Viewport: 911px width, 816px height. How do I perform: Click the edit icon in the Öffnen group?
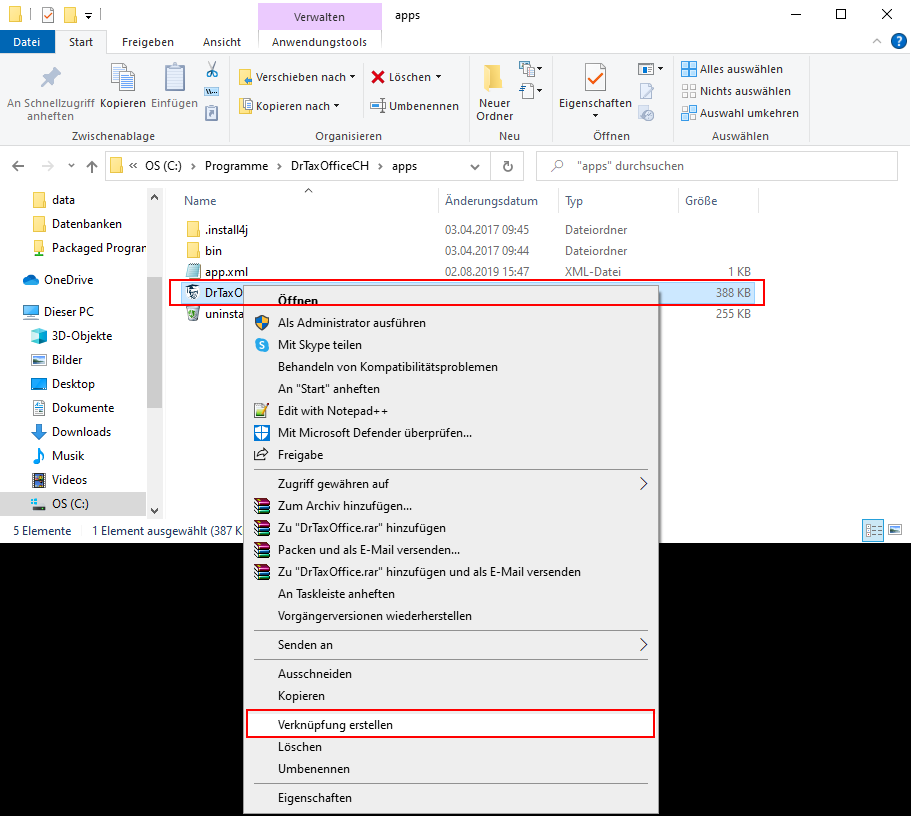(646, 91)
